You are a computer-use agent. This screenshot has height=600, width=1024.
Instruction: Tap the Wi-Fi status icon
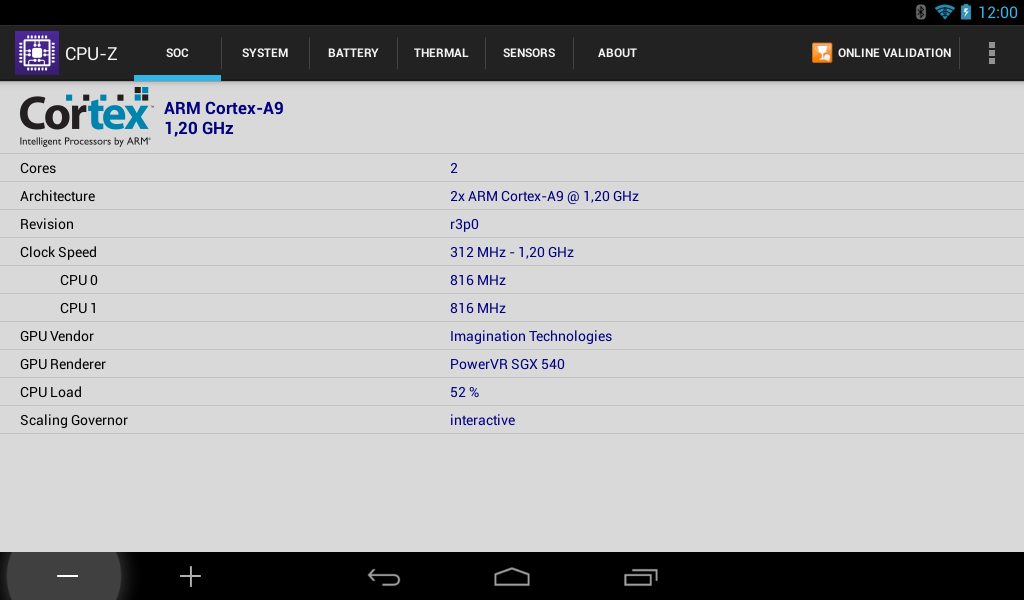pos(944,12)
